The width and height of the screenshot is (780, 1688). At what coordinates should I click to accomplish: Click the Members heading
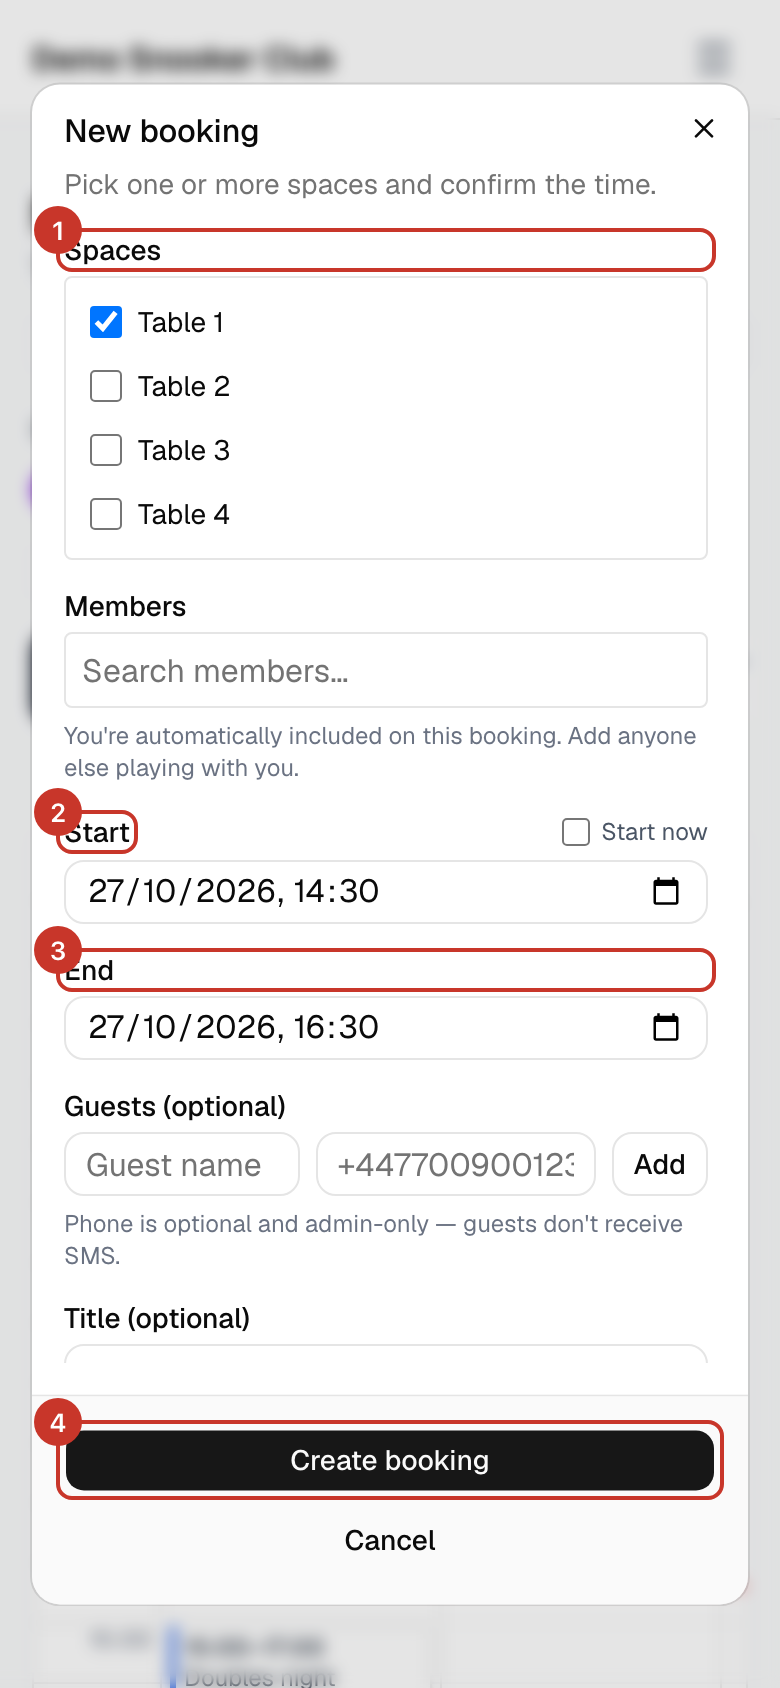point(125,606)
